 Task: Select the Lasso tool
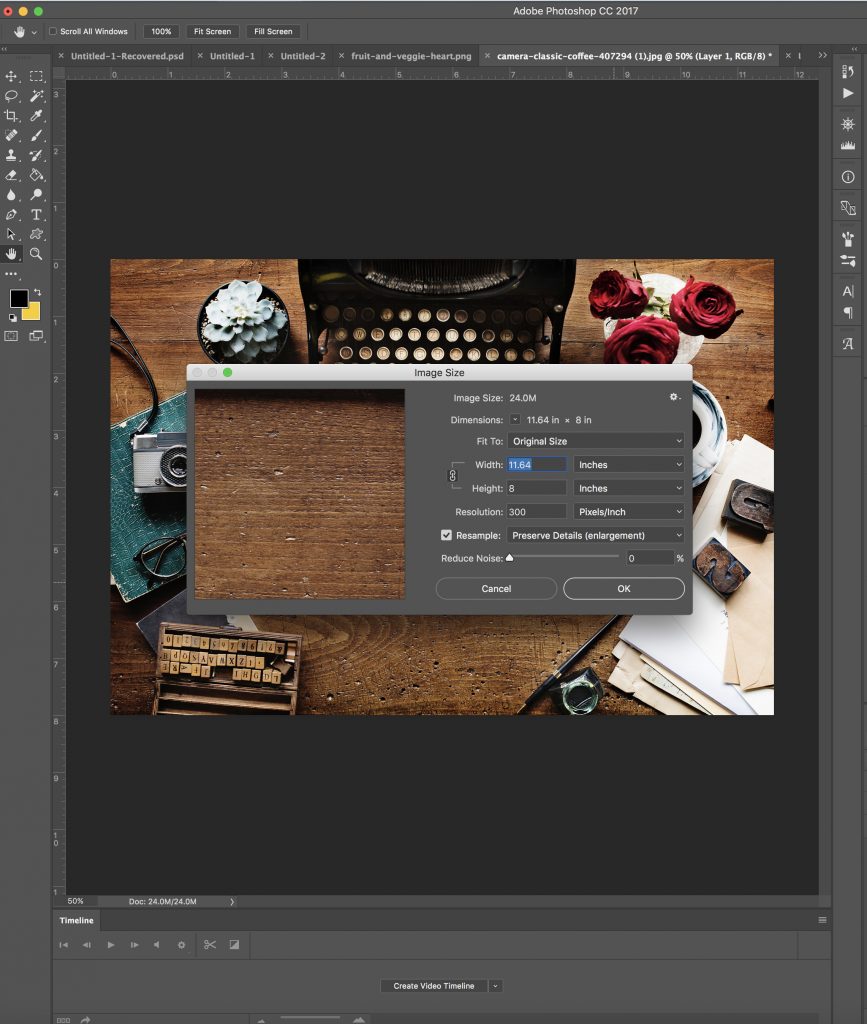click(12, 96)
